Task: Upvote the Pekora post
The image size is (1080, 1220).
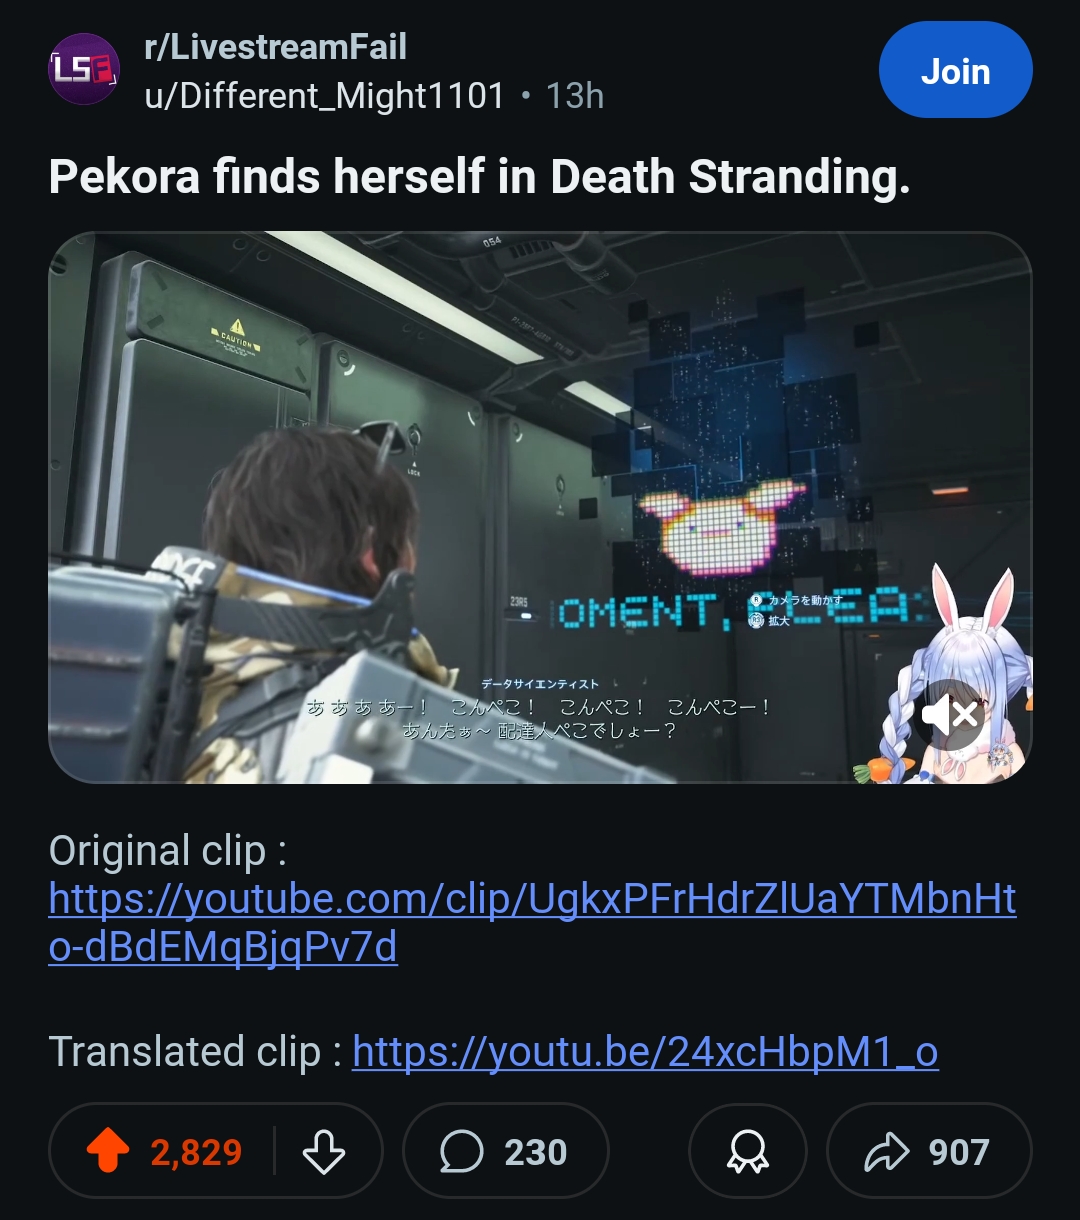Action: [x=109, y=1152]
